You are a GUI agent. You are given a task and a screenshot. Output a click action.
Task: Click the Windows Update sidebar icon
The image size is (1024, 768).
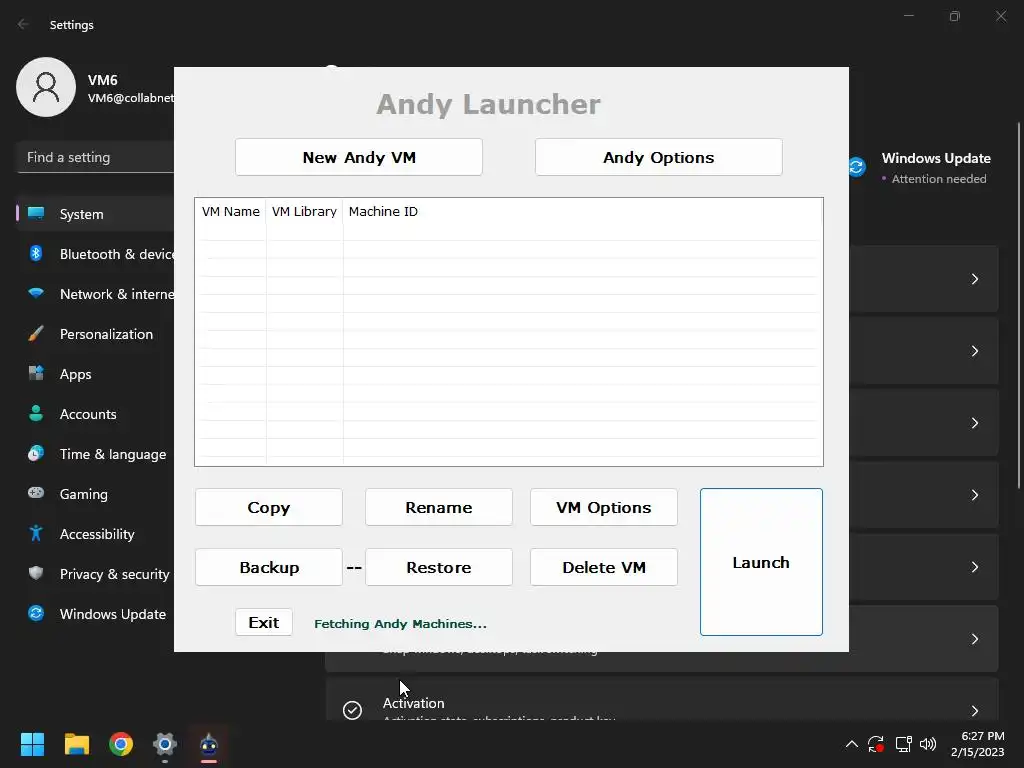coord(36,613)
